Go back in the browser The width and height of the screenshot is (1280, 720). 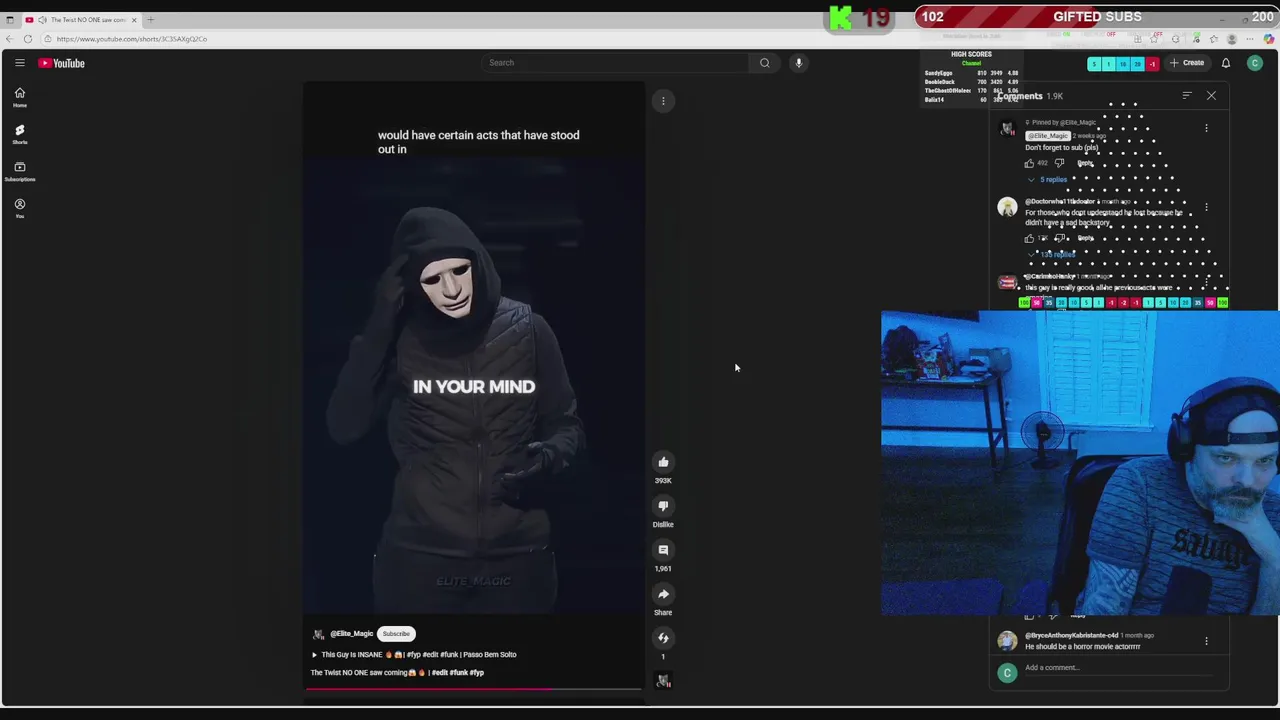coord(10,39)
